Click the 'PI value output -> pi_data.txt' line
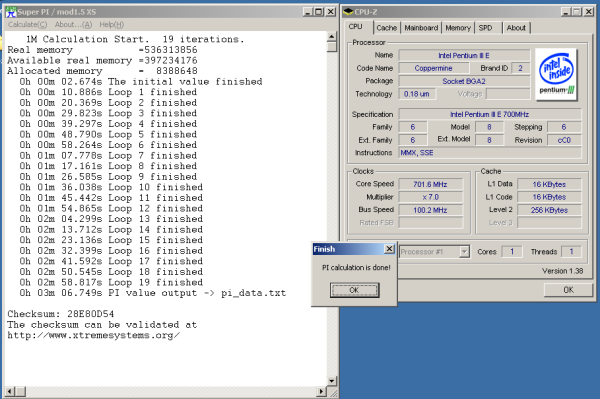600x399 pixels. [153, 293]
